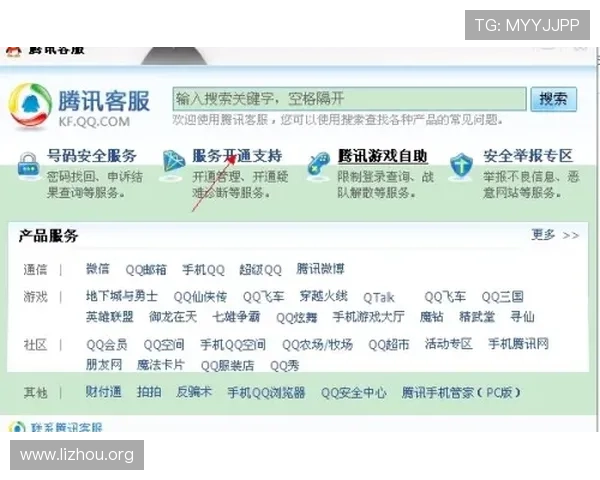Open the 七雄争霸 game link
The image size is (600, 480).
pos(236,317)
